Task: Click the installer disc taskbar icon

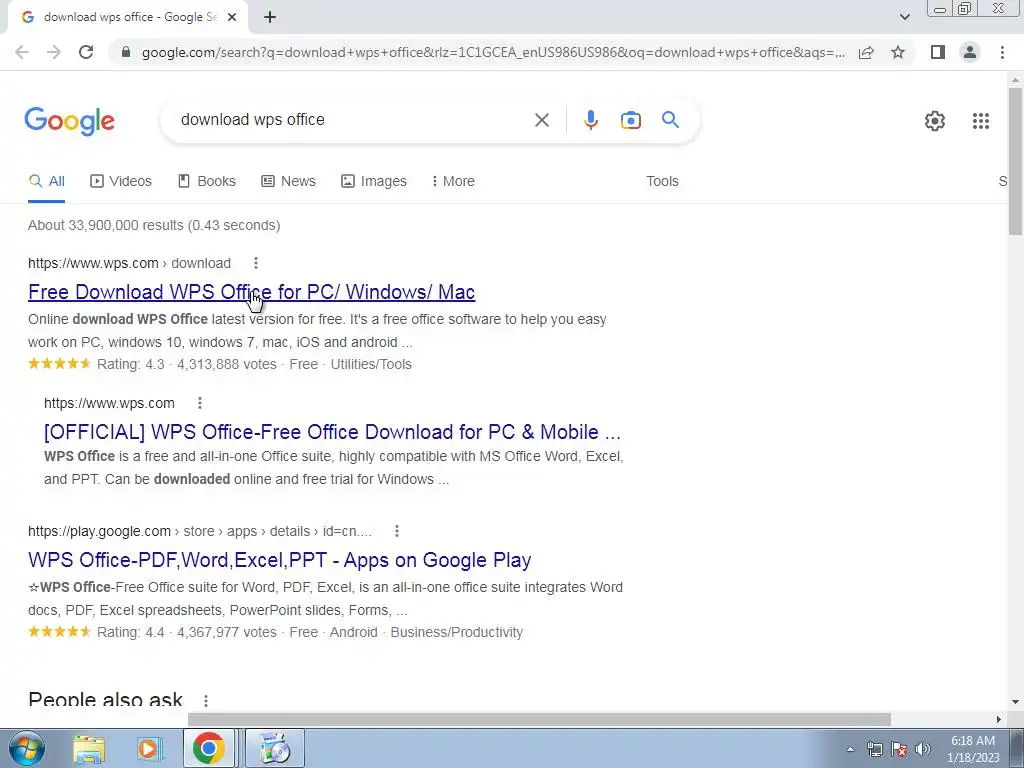Action: pyautogui.click(x=275, y=749)
